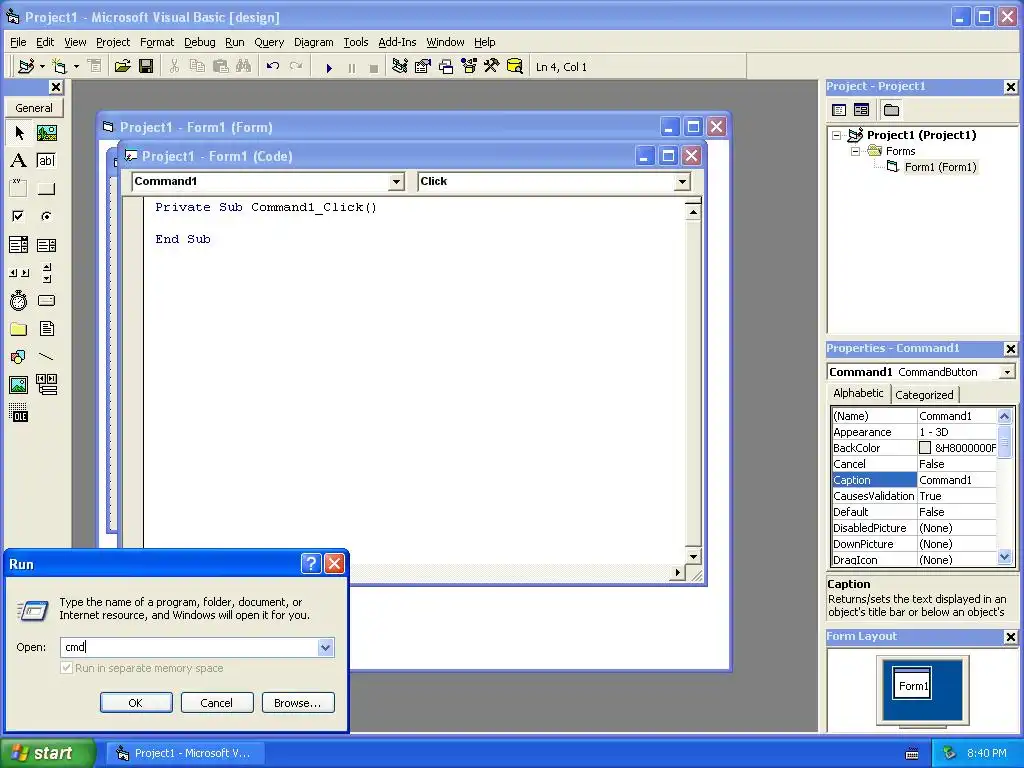Click the BackColor color swatch

tap(925, 448)
